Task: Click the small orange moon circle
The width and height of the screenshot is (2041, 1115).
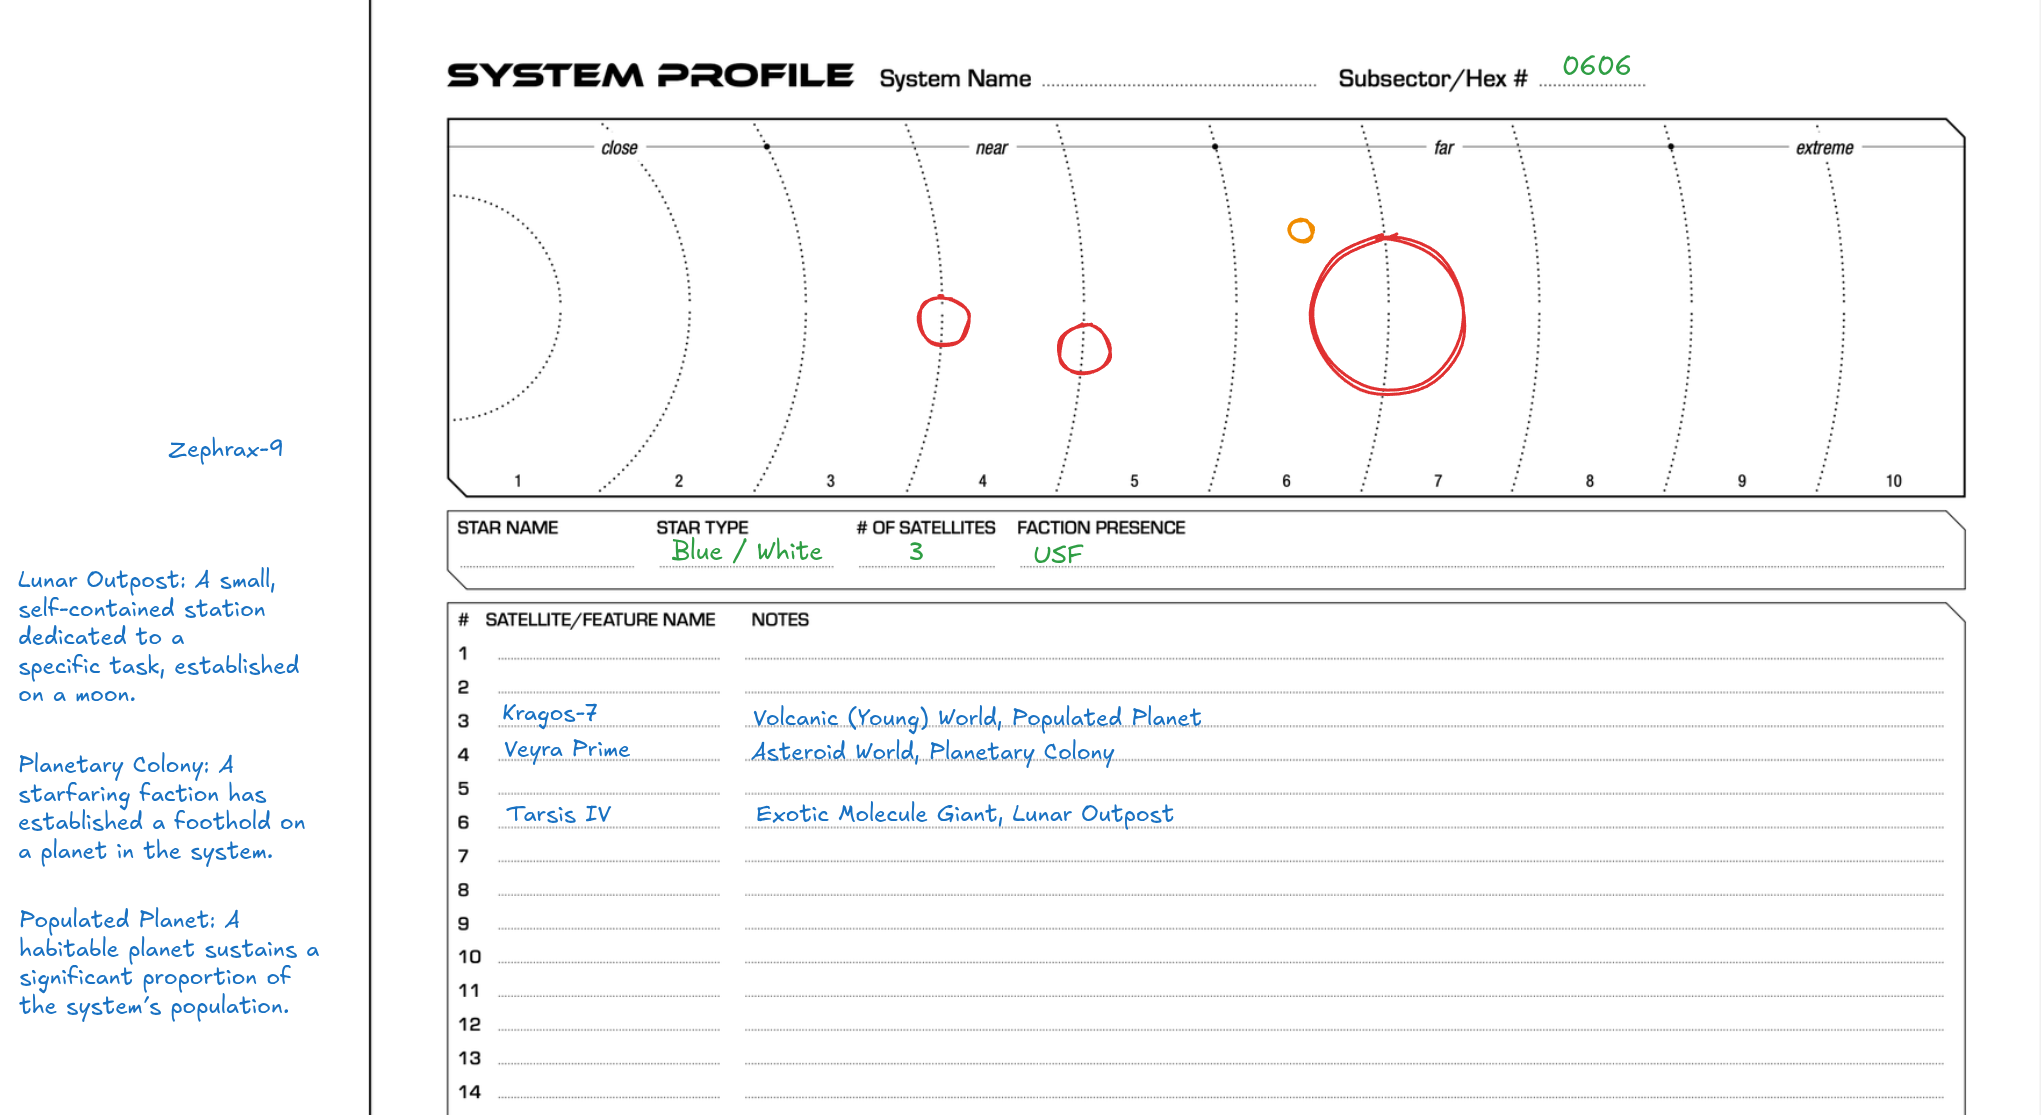Action: (1300, 231)
